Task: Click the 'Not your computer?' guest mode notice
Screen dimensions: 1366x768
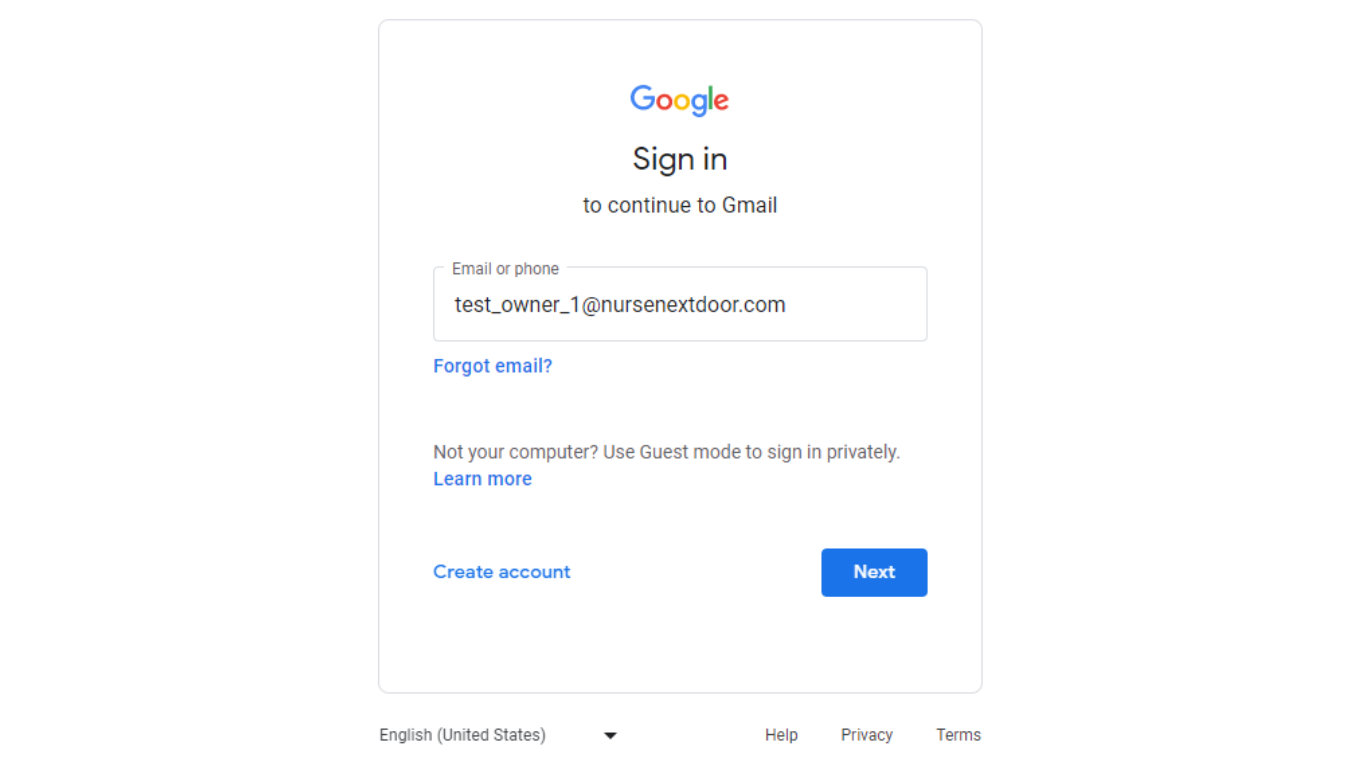Action: (667, 452)
